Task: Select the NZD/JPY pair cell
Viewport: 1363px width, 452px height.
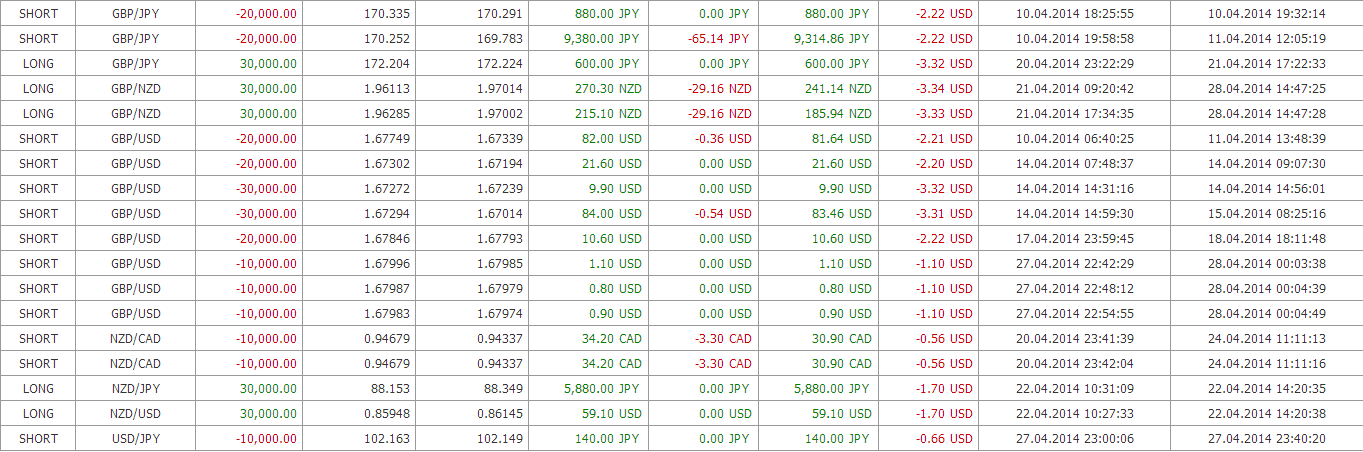Action: (135, 388)
